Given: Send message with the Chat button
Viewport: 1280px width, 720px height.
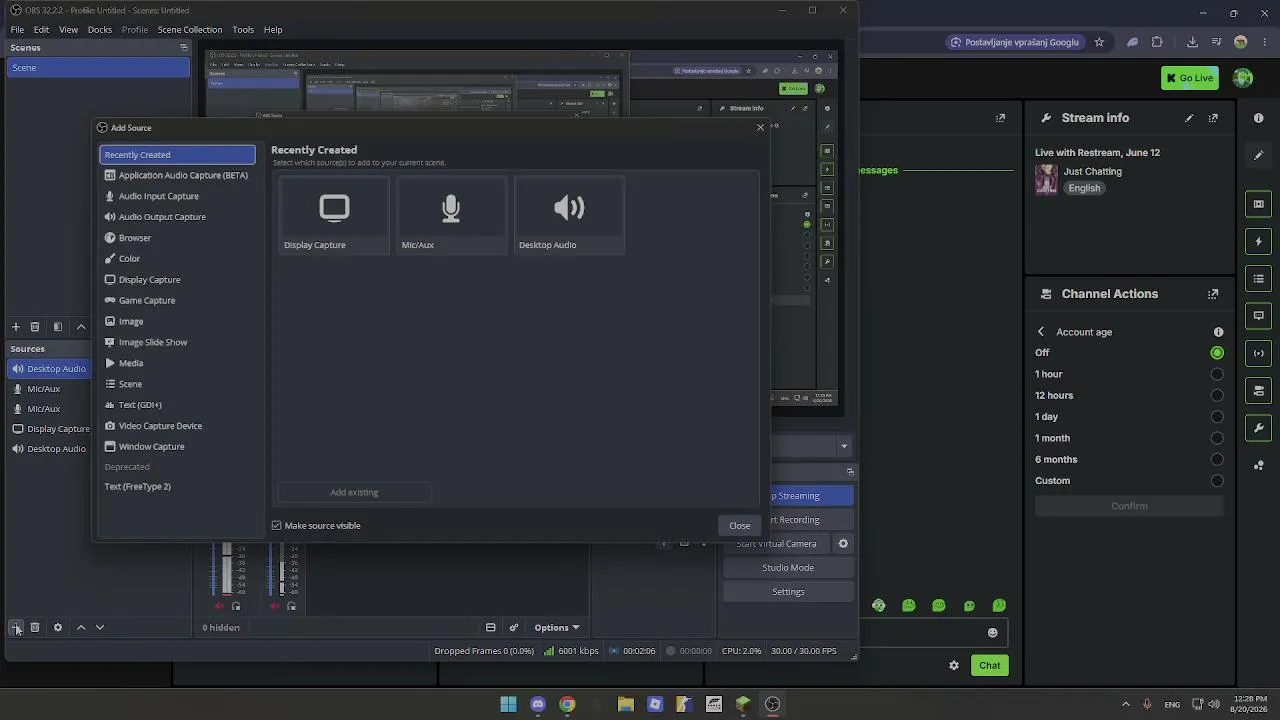Looking at the screenshot, I should coord(990,666).
